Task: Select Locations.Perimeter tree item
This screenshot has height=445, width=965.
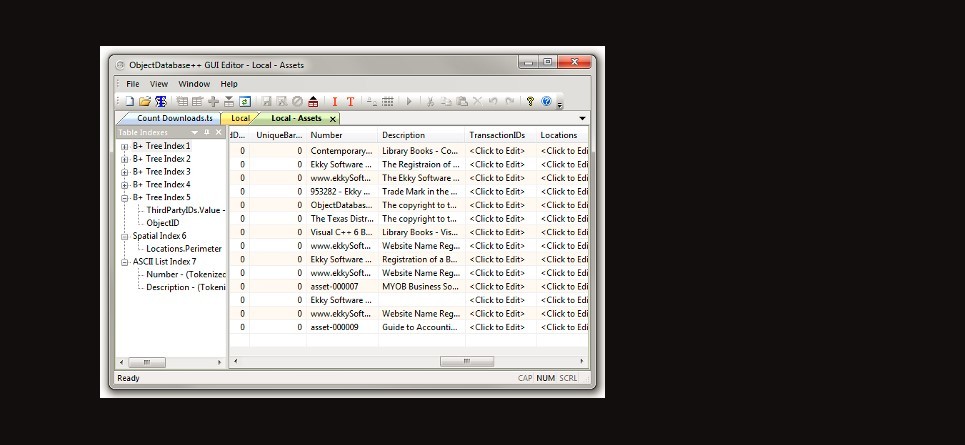Action: 184,249
